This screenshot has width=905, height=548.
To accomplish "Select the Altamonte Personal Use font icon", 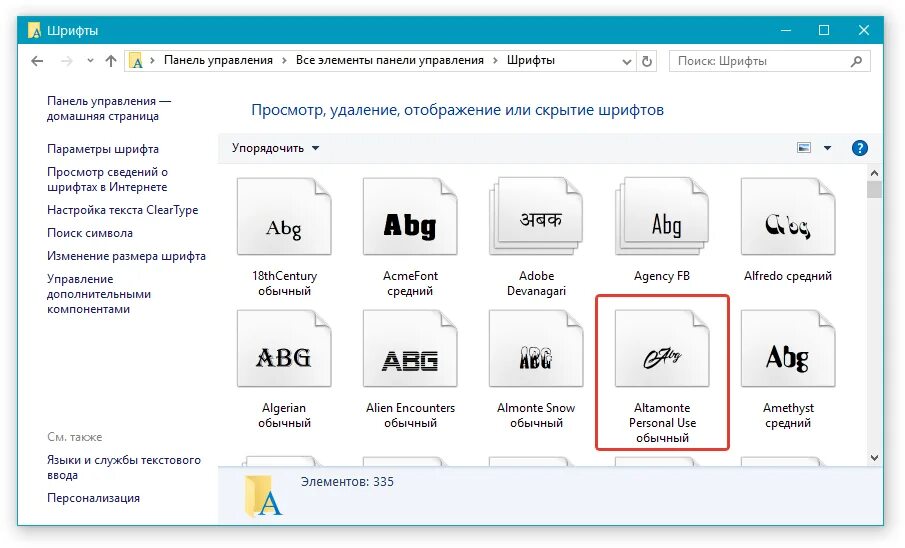I will [x=662, y=349].
